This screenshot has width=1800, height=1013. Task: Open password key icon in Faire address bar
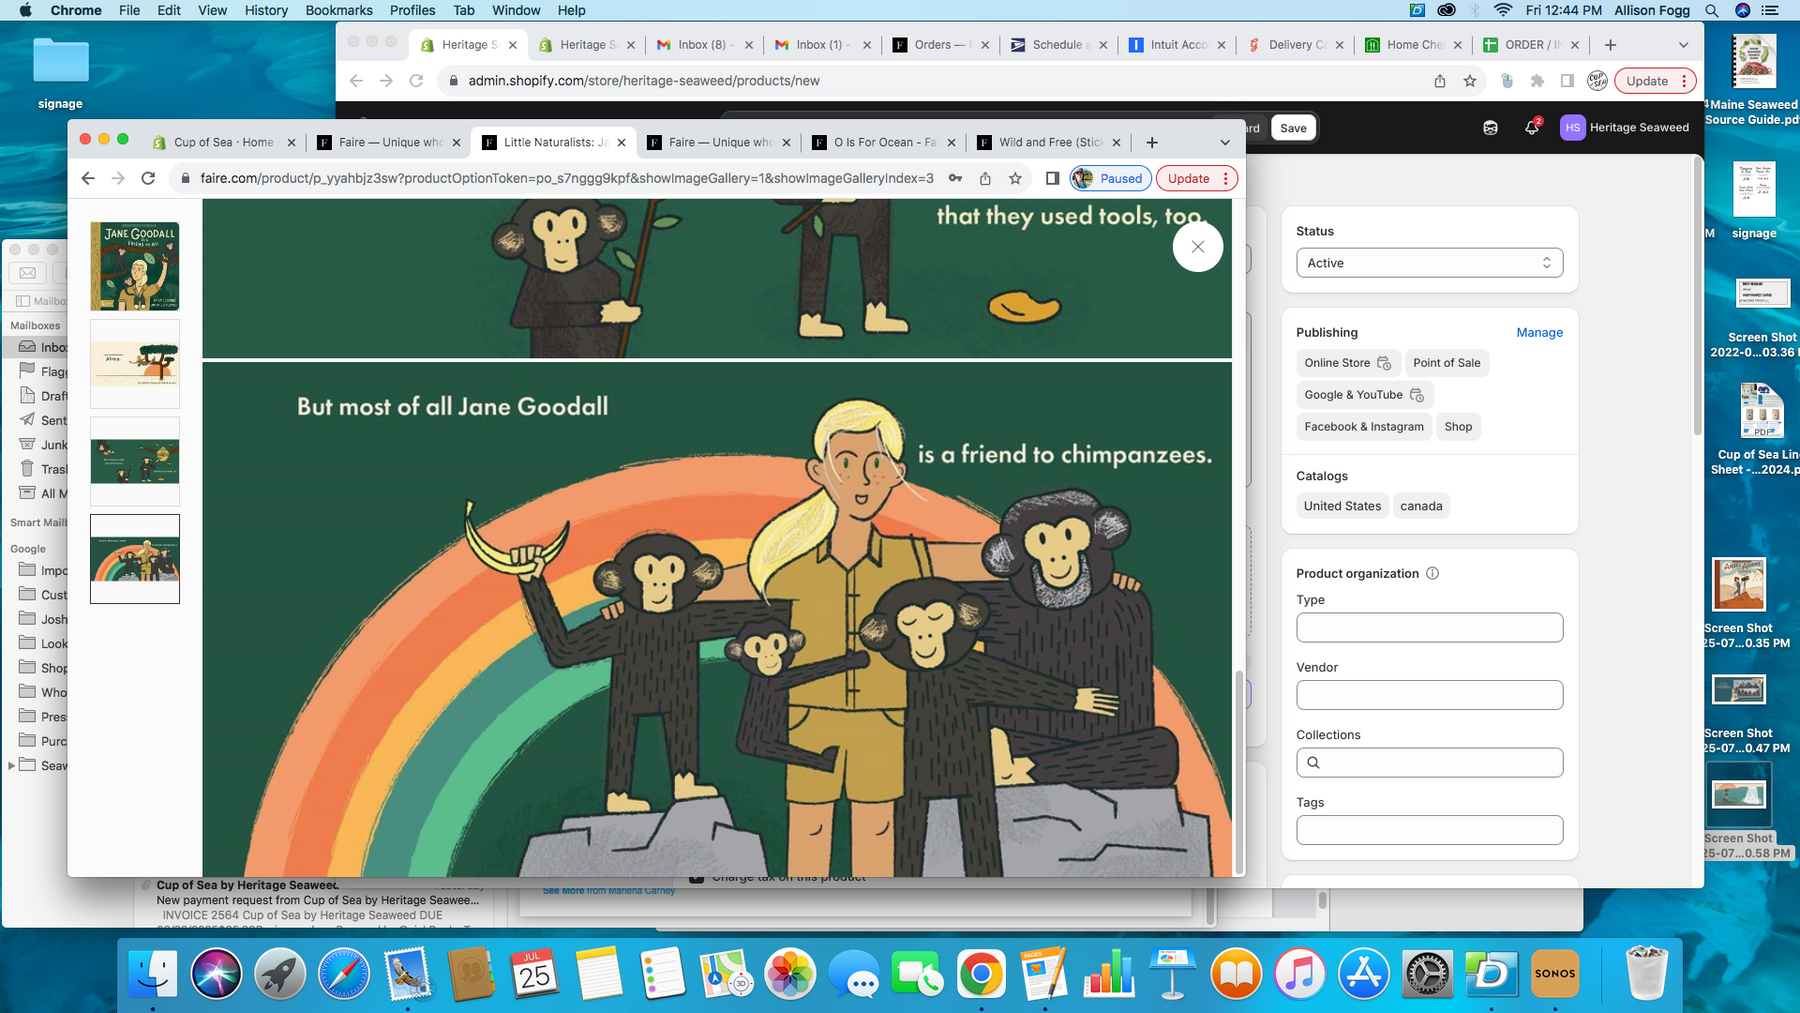[955, 178]
